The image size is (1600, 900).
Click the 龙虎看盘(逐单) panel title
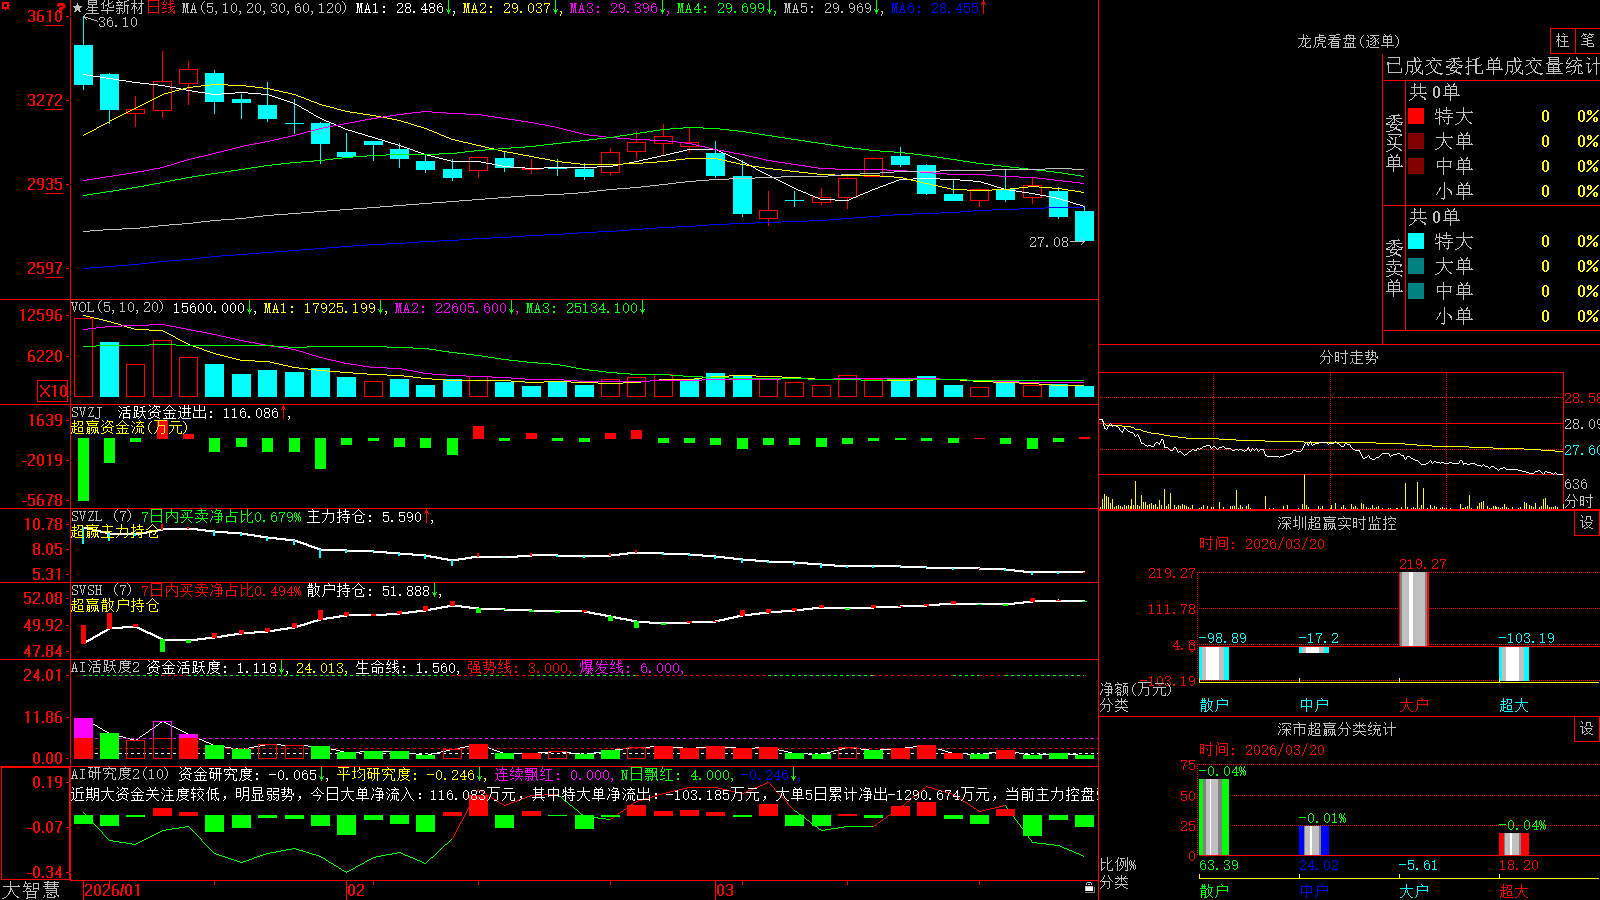coord(1348,41)
